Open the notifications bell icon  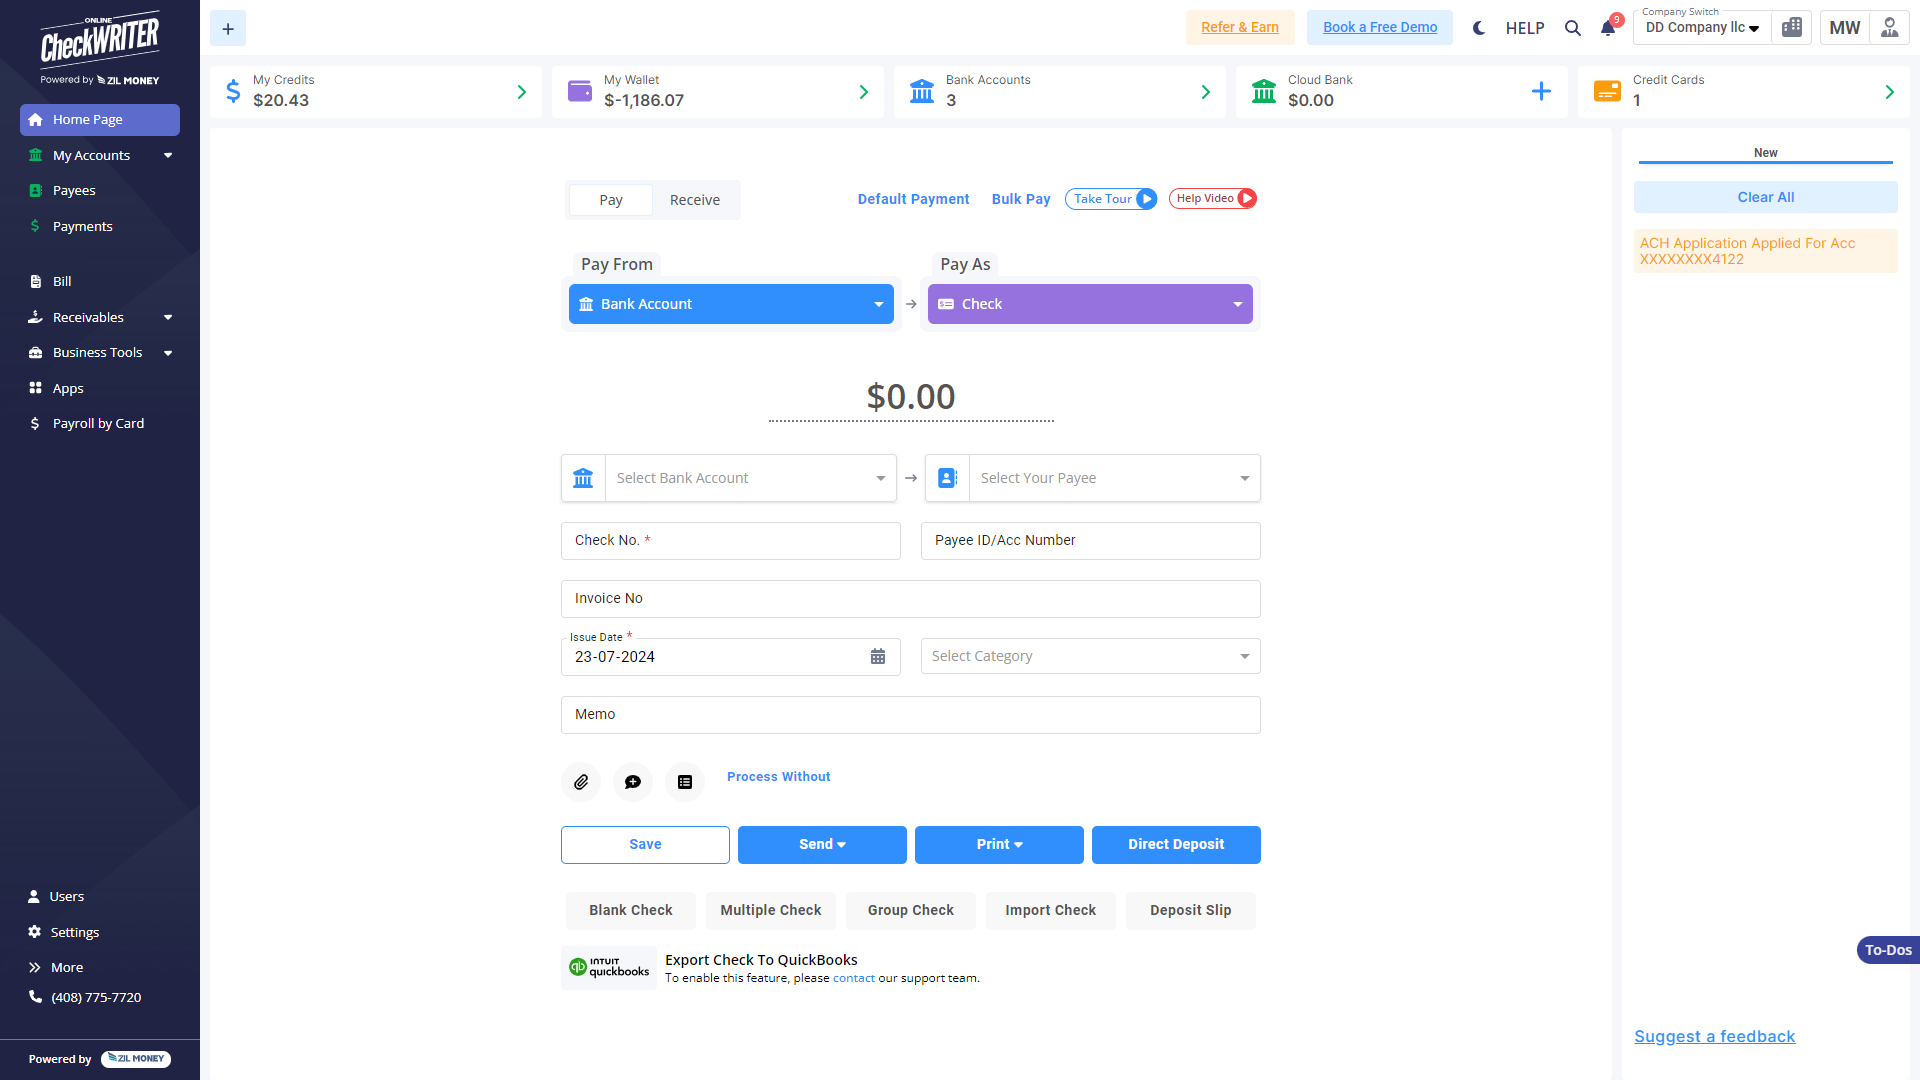click(x=1608, y=28)
